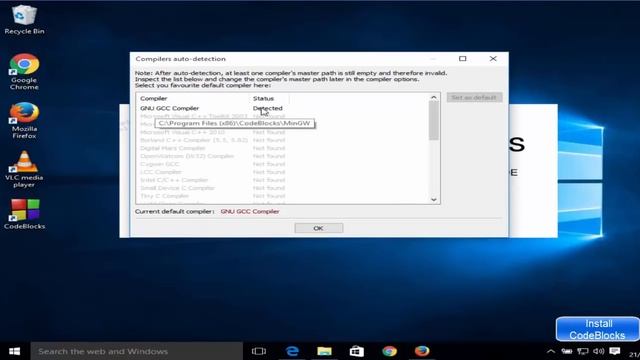Image resolution: width=640 pixels, height=360 pixels.
Task: Open the CodeBlocks desktop shortcut
Action: click(24, 214)
